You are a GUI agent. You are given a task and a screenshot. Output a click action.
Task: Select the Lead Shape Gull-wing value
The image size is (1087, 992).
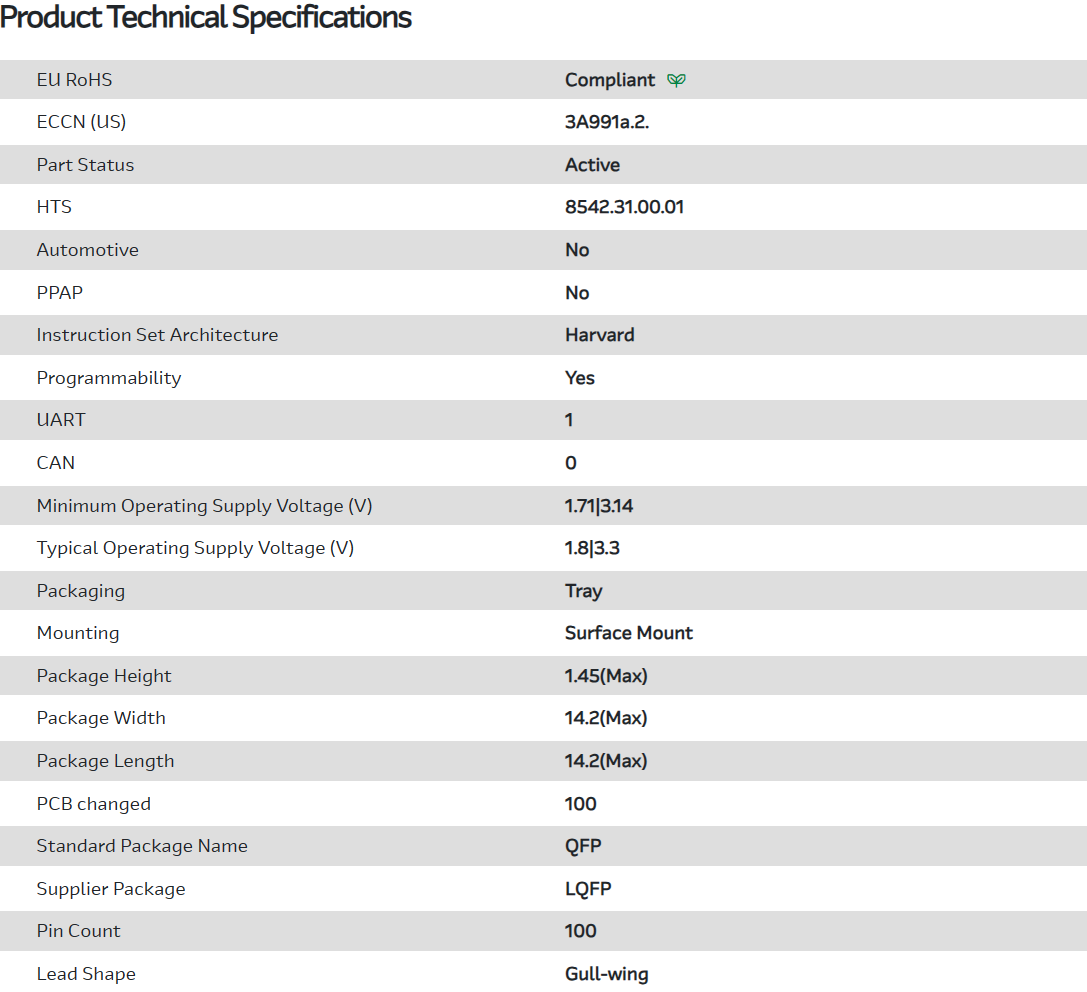[x=606, y=974]
